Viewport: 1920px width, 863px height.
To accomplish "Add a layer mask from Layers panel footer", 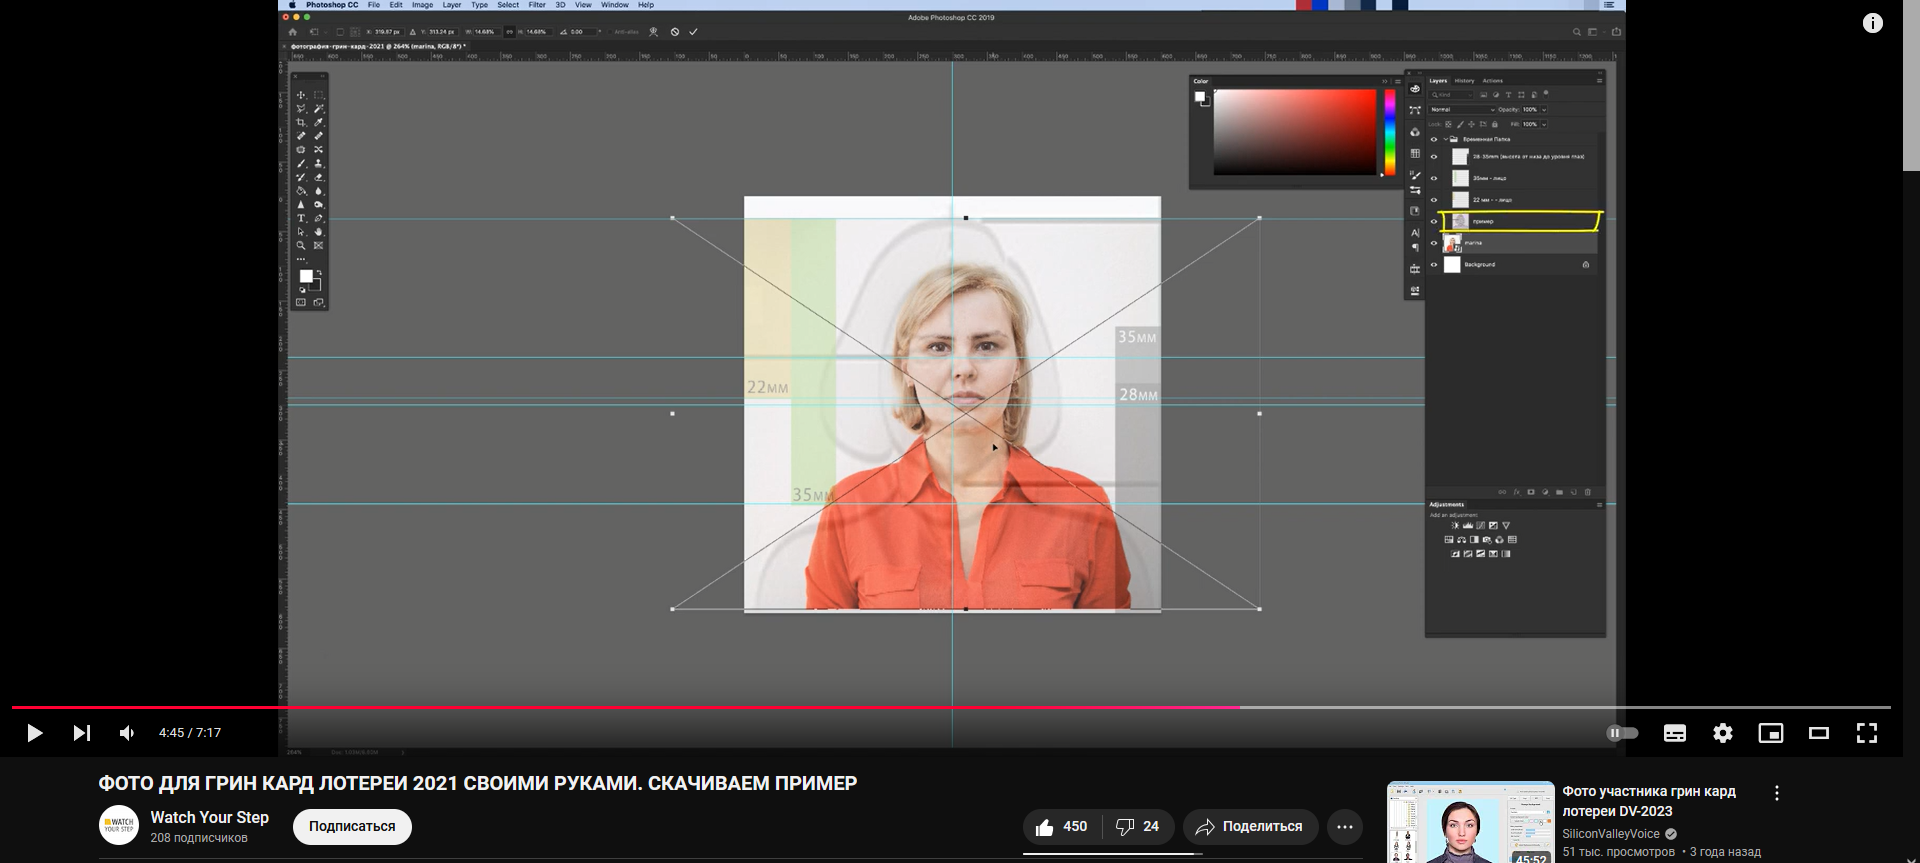I will click(x=1531, y=492).
